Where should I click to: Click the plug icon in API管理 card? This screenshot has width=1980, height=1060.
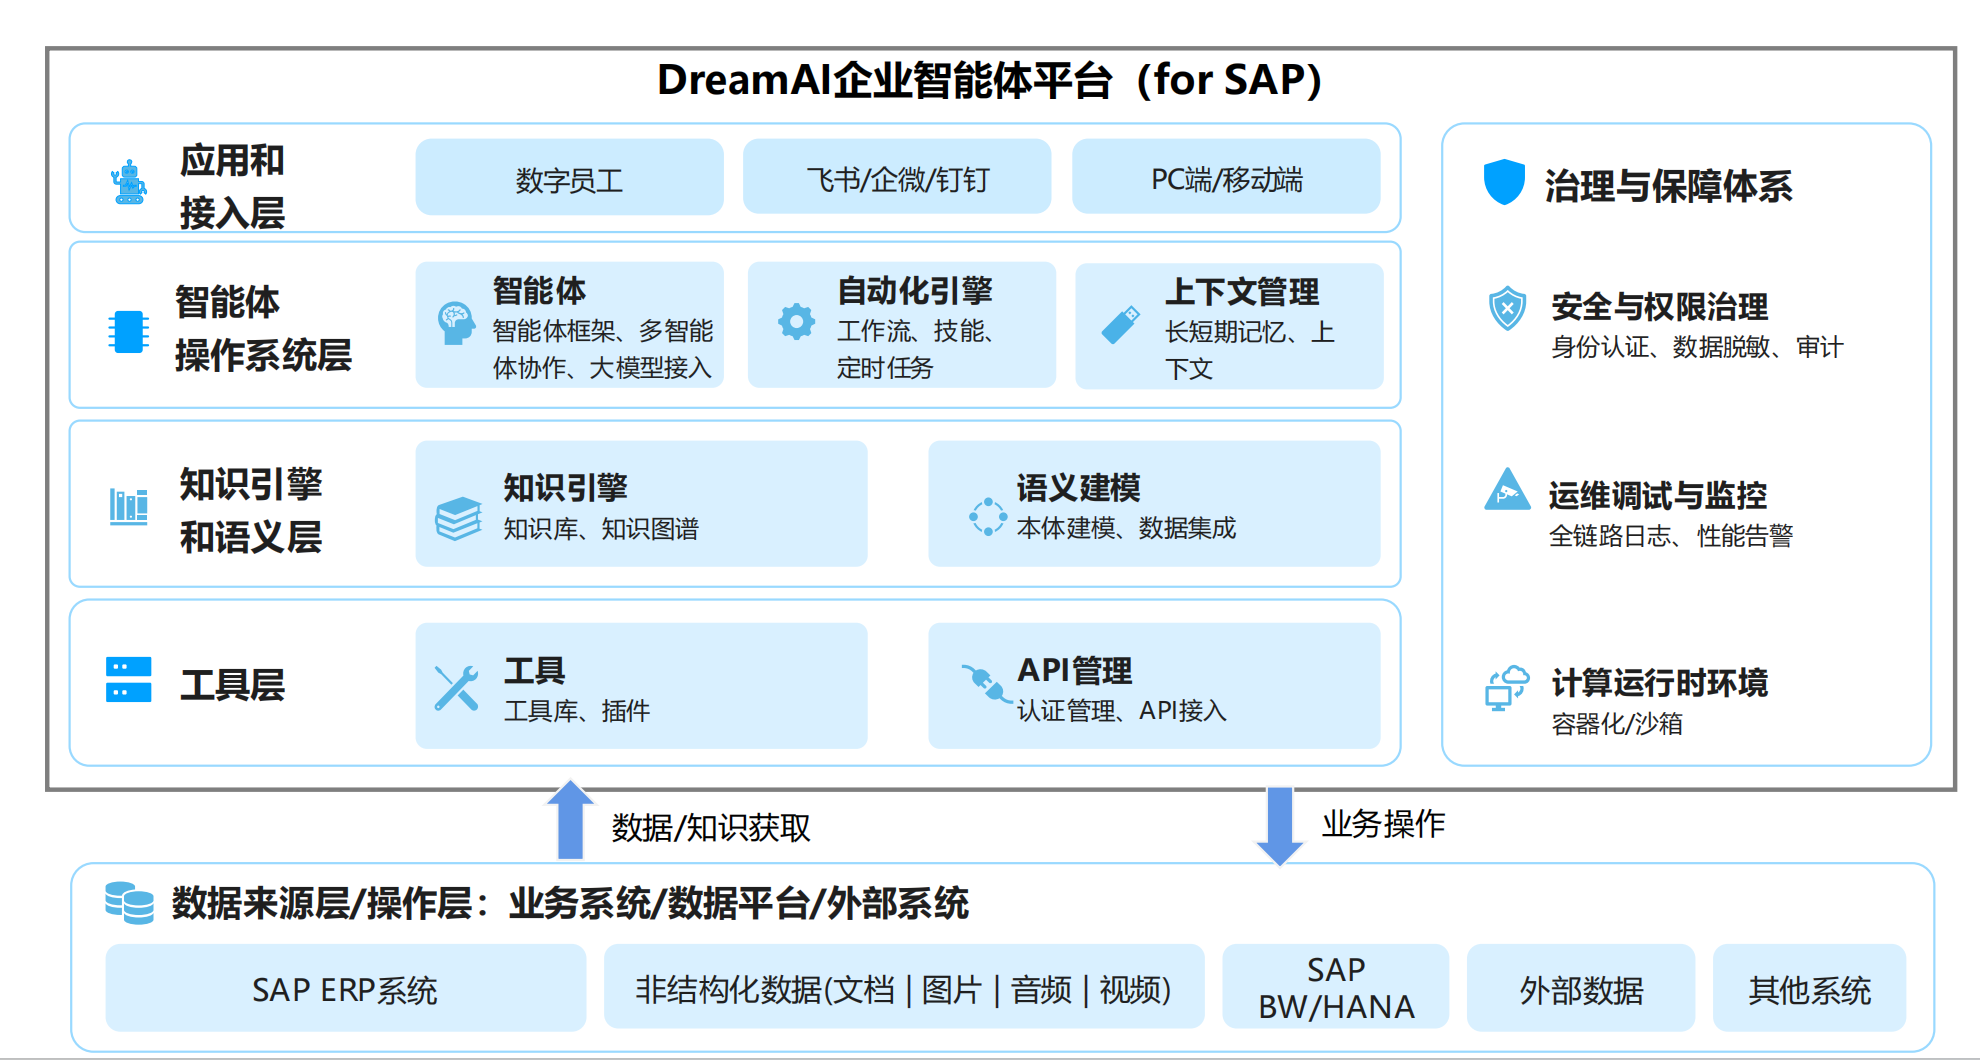pos(985,683)
